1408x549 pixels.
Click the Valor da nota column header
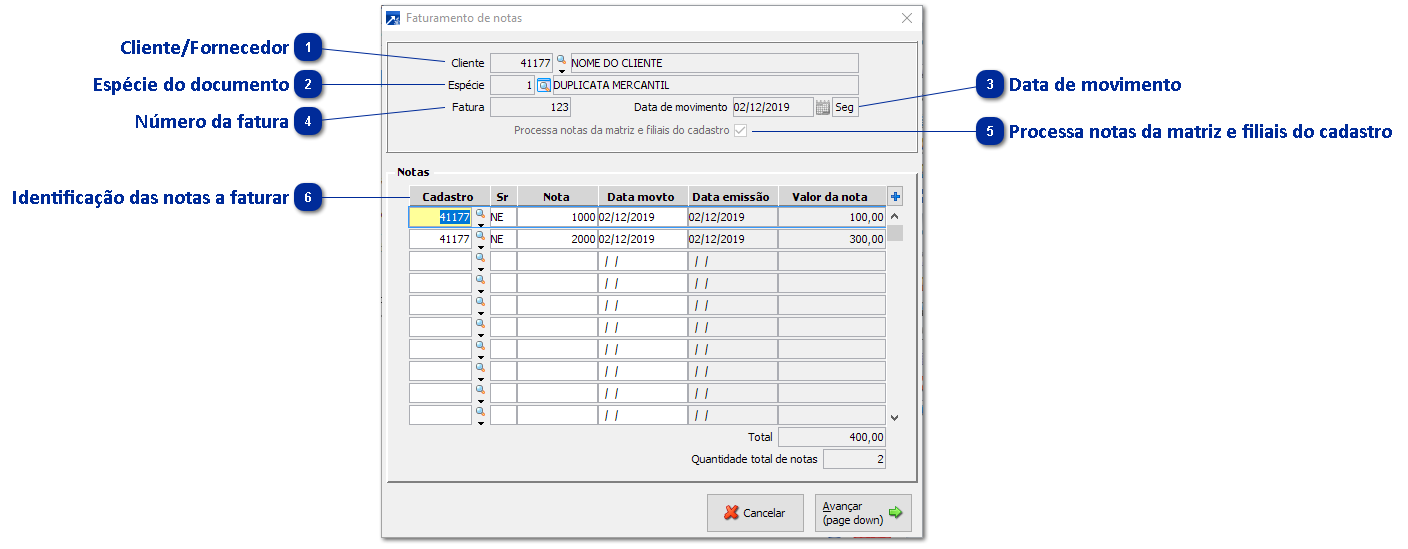point(831,197)
